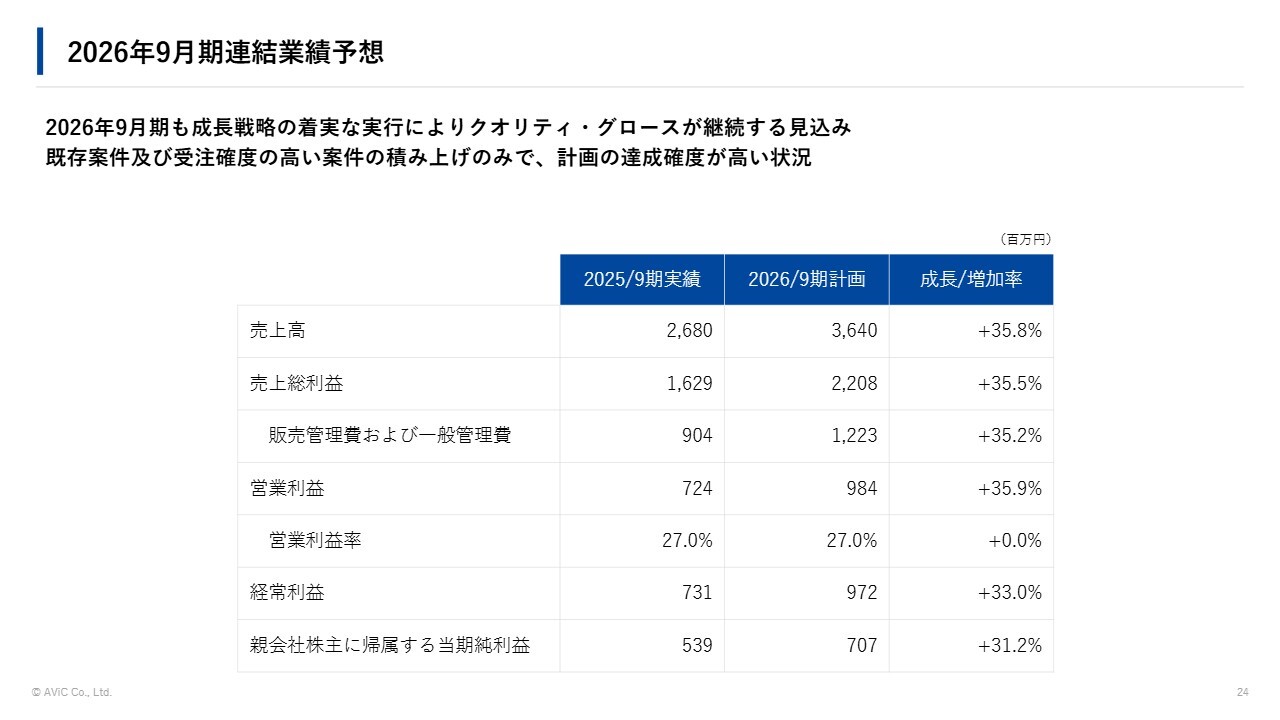Click the 売上高 row label
The width and height of the screenshot is (1280, 720).
[278, 331]
